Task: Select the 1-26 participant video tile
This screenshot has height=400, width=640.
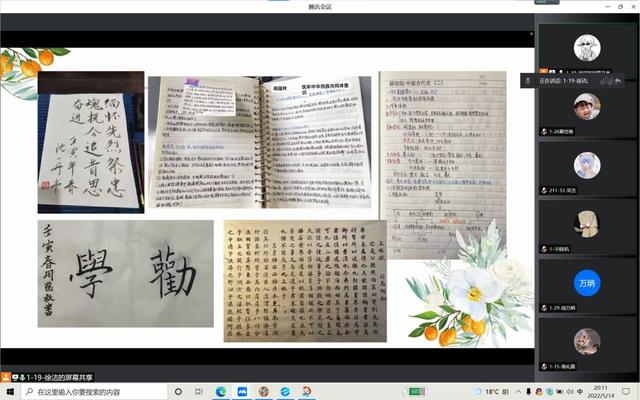Action: click(587, 107)
